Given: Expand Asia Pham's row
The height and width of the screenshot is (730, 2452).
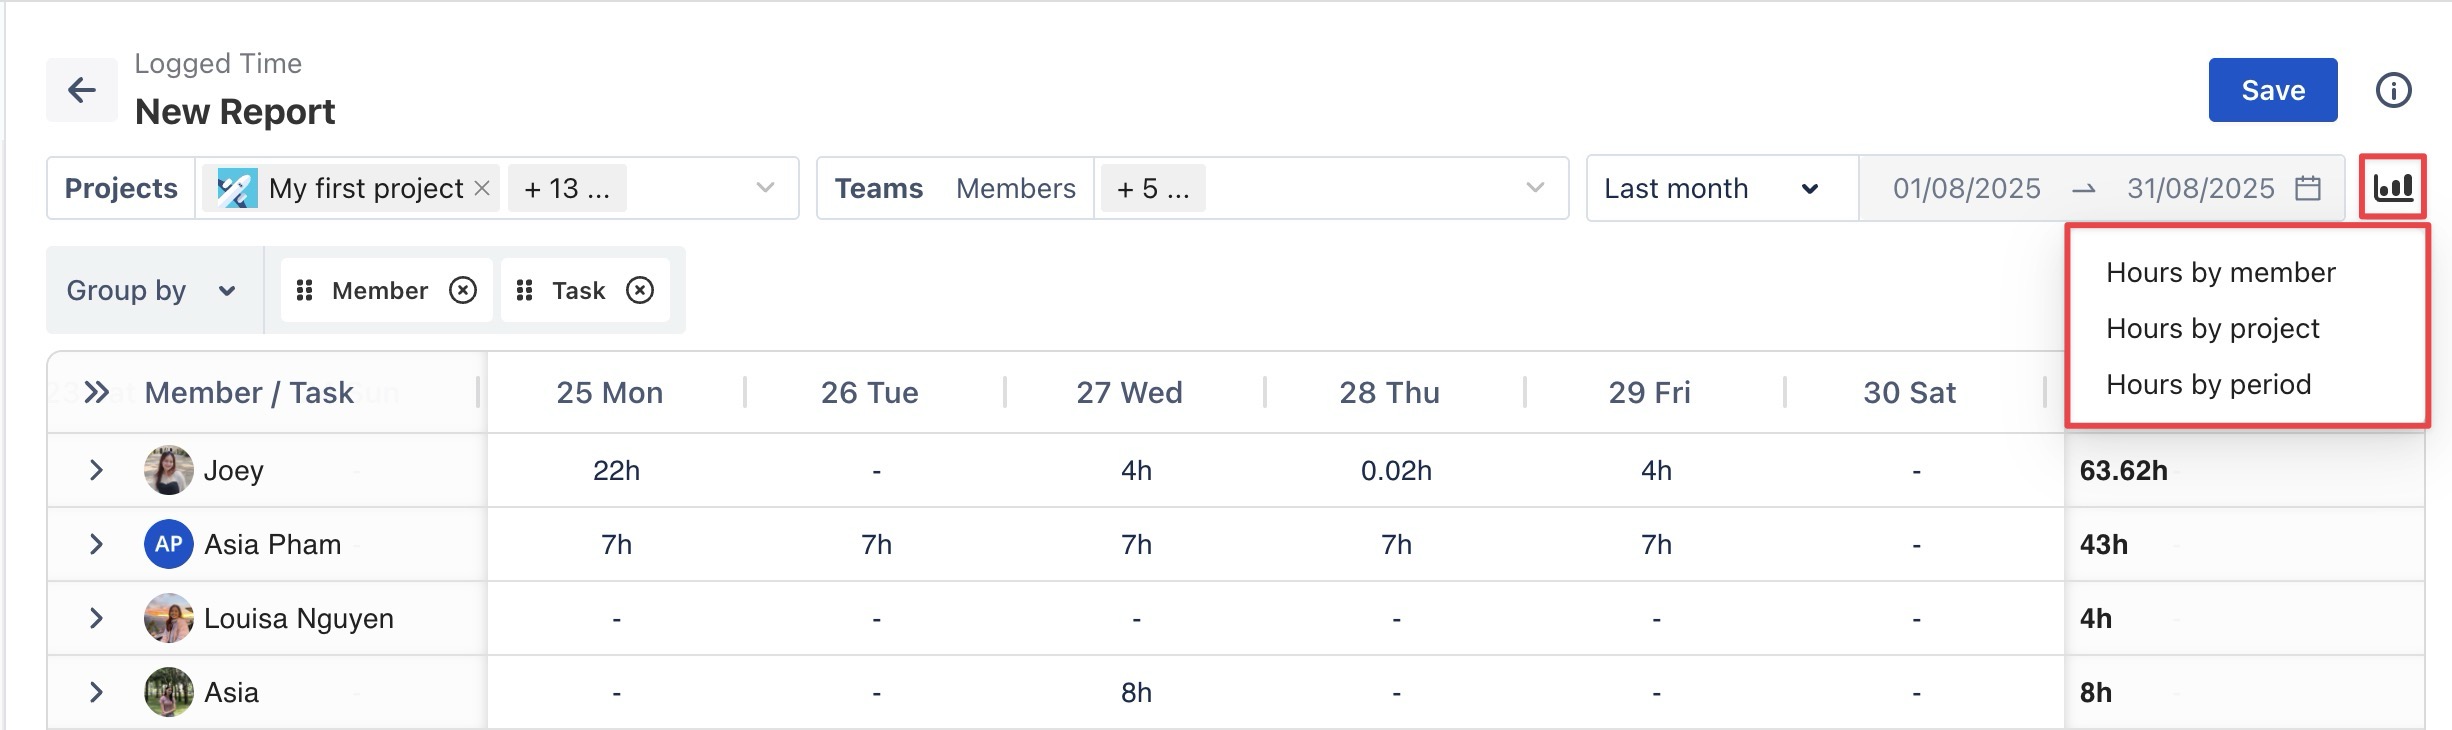Looking at the screenshot, I should tap(96, 544).
